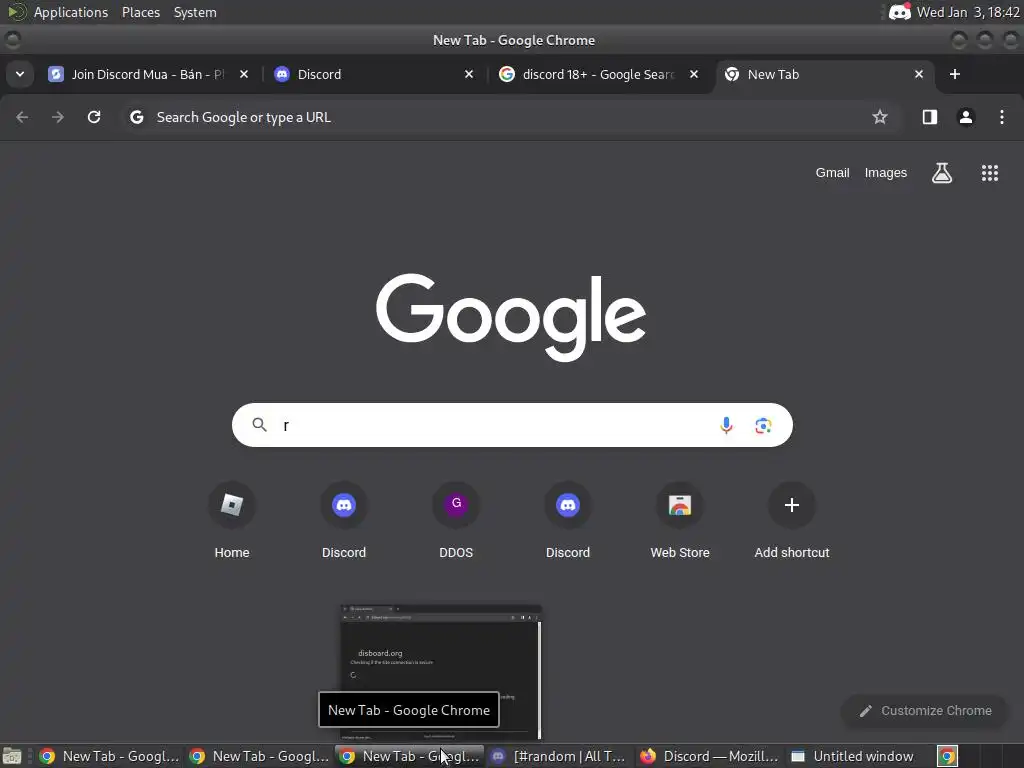Go back with the back arrow

point(22,117)
